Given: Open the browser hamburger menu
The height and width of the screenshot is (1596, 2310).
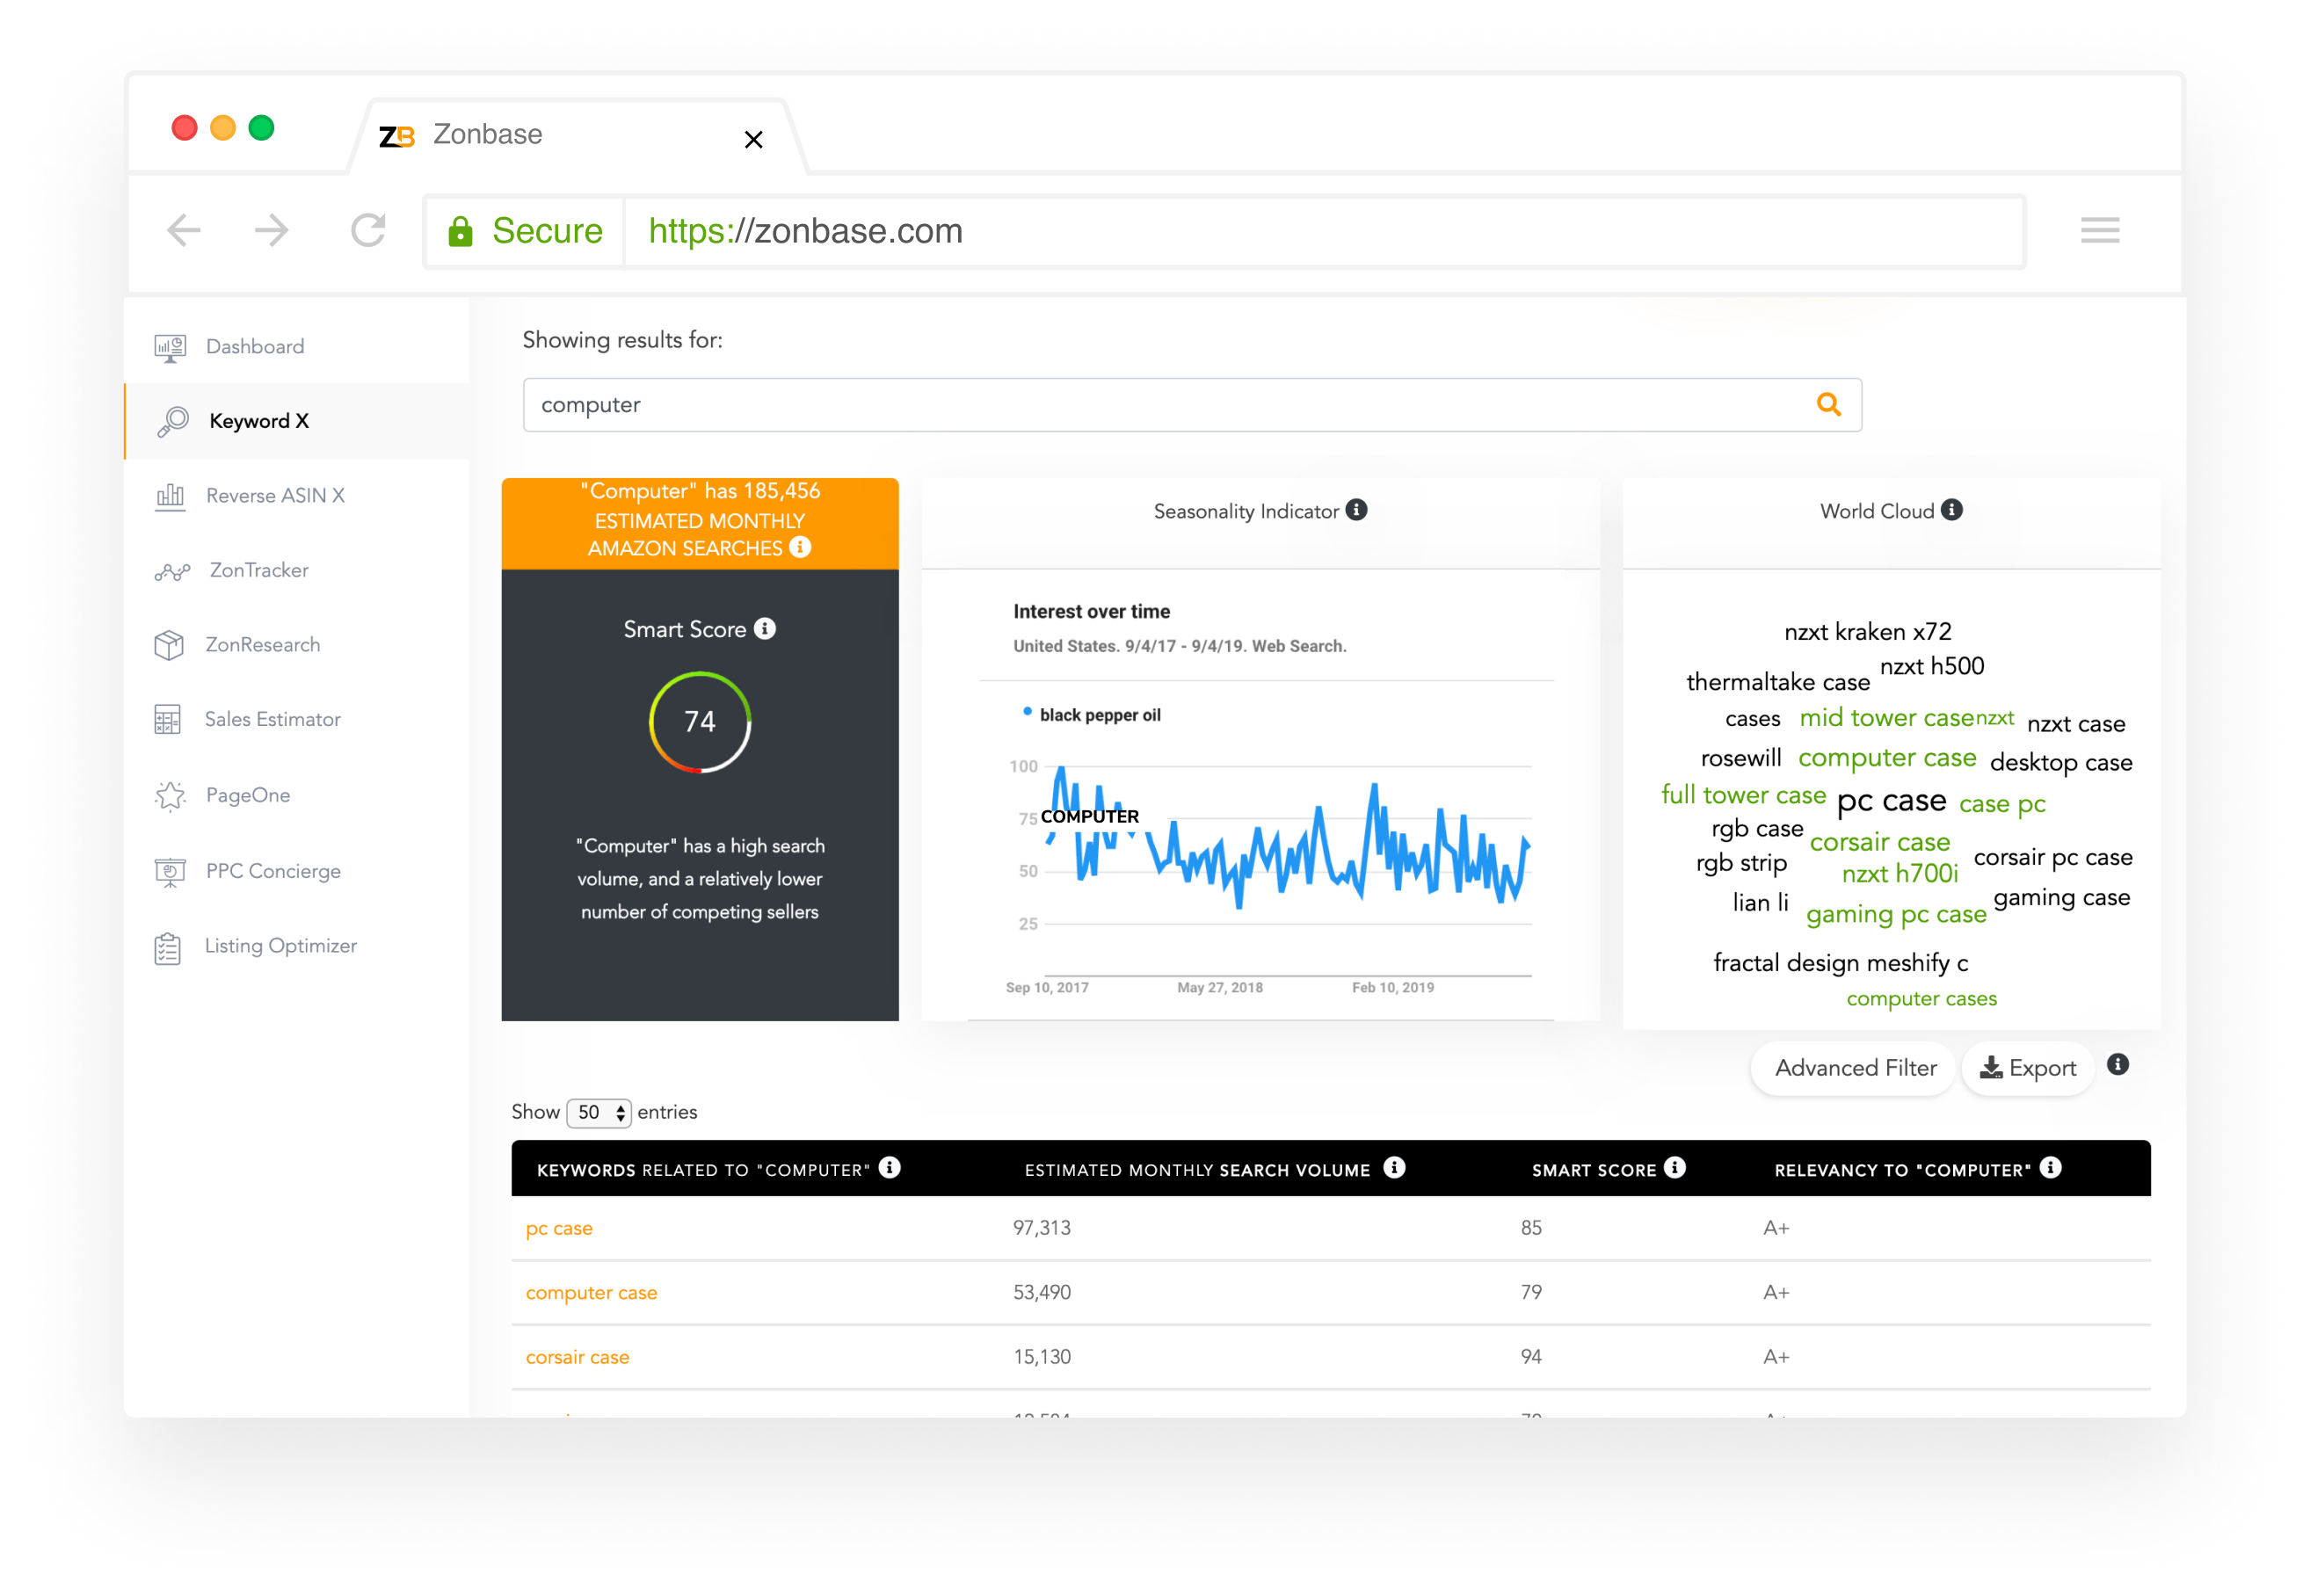Looking at the screenshot, I should (x=2100, y=230).
